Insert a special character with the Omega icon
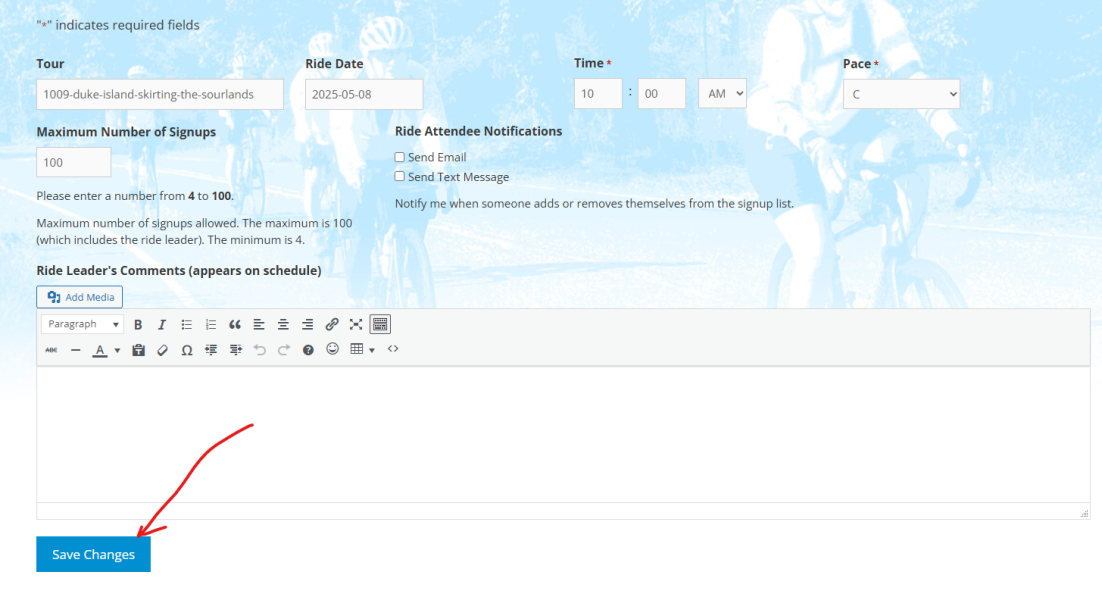Viewport: 1102px width, 600px height. [x=187, y=350]
